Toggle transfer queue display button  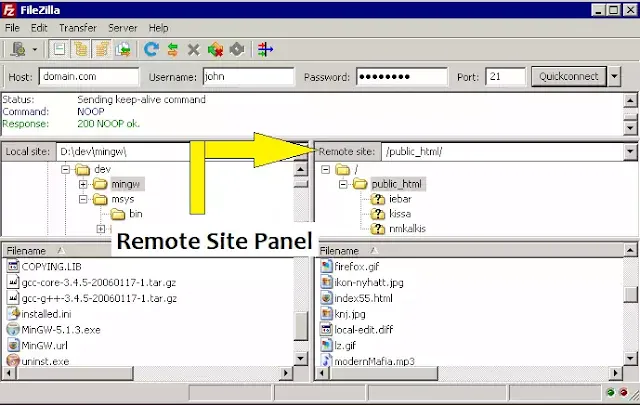(123, 49)
